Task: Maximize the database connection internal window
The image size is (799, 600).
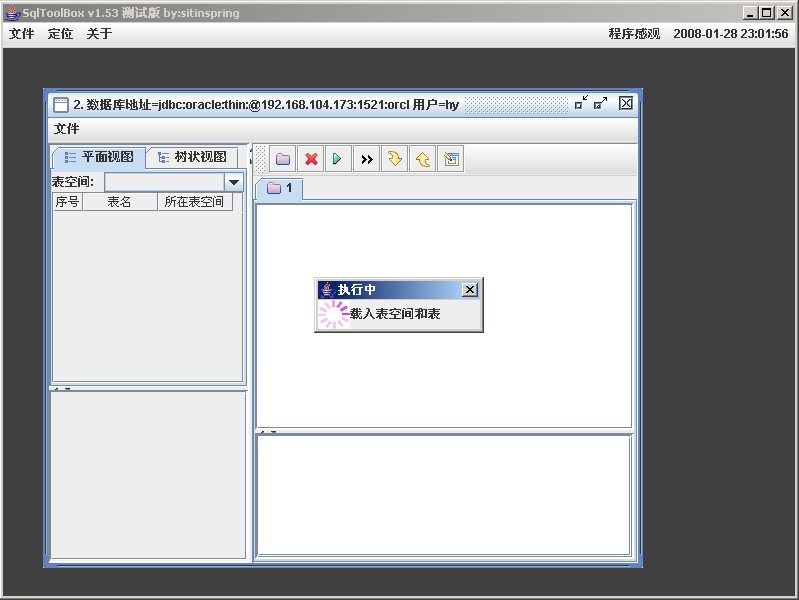Action: [601, 102]
